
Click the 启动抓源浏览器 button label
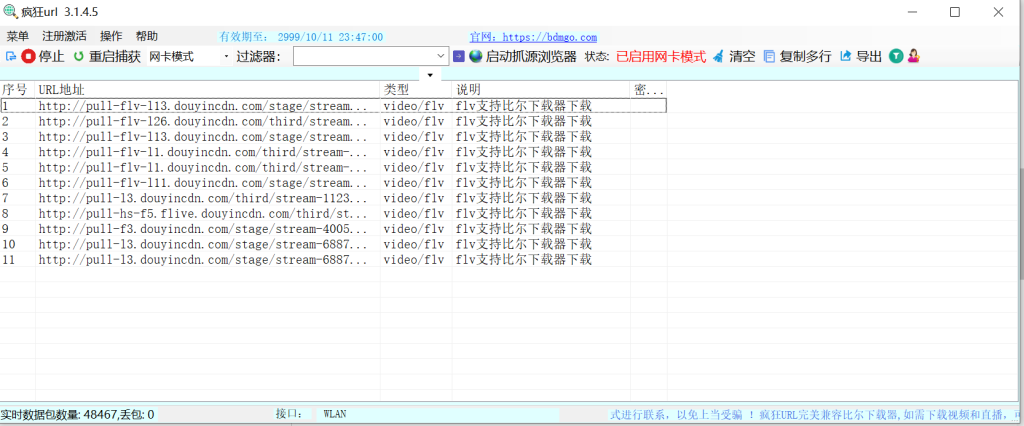[x=531, y=56]
